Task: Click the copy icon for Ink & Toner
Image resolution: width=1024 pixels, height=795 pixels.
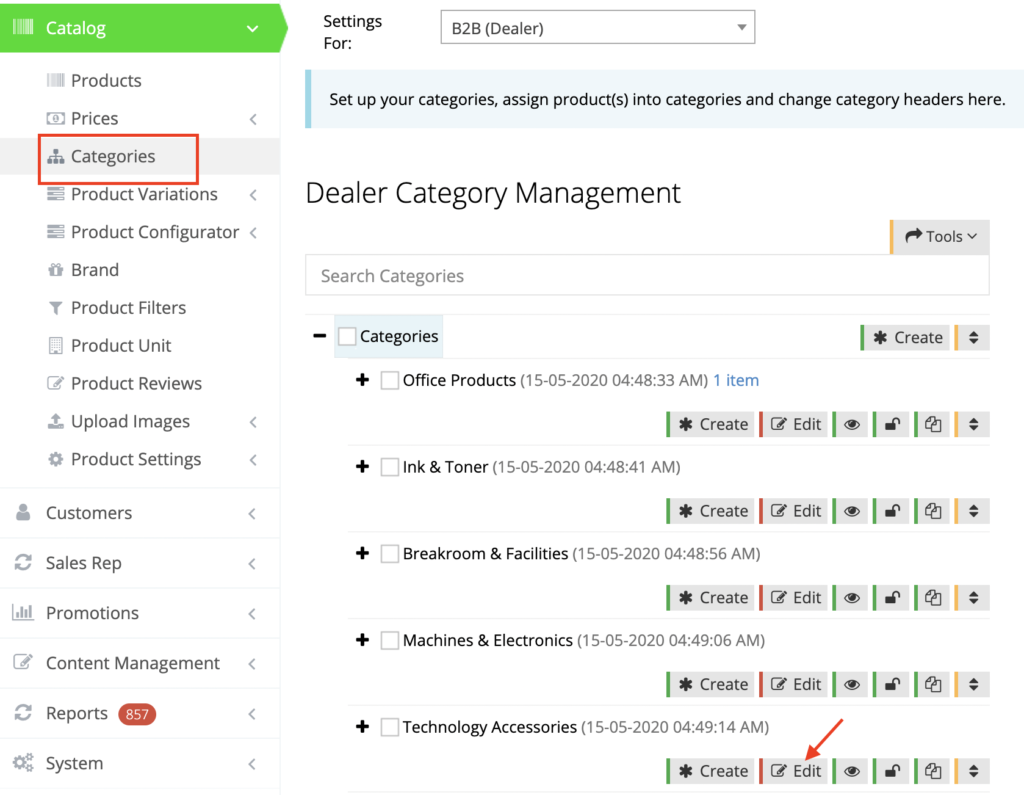Action: 932,511
